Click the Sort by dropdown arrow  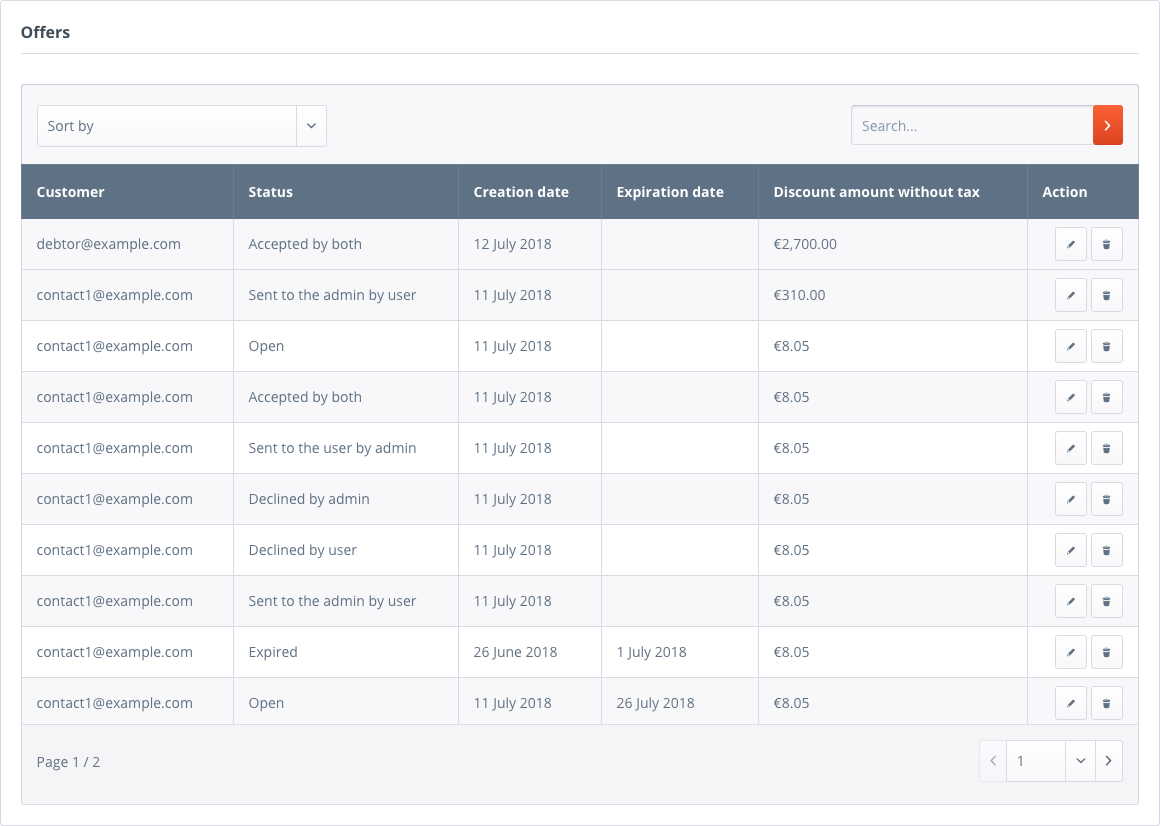click(311, 126)
